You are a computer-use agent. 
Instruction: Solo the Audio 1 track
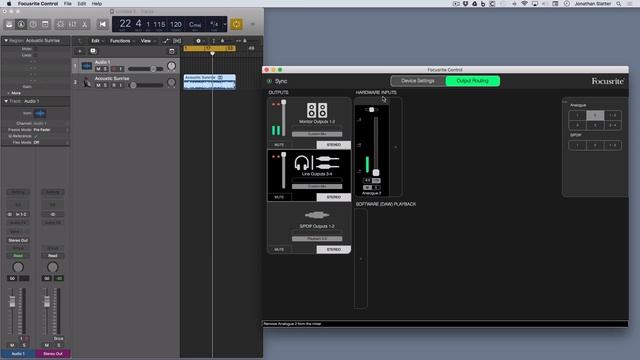click(x=105, y=69)
